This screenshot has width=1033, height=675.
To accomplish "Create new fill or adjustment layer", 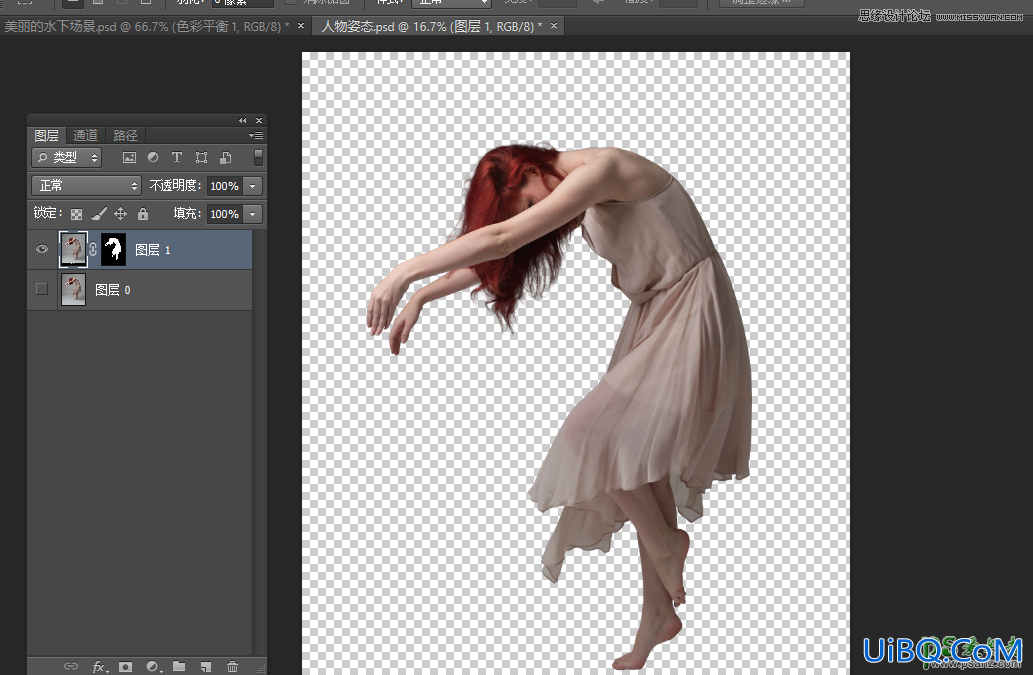I will [x=153, y=666].
